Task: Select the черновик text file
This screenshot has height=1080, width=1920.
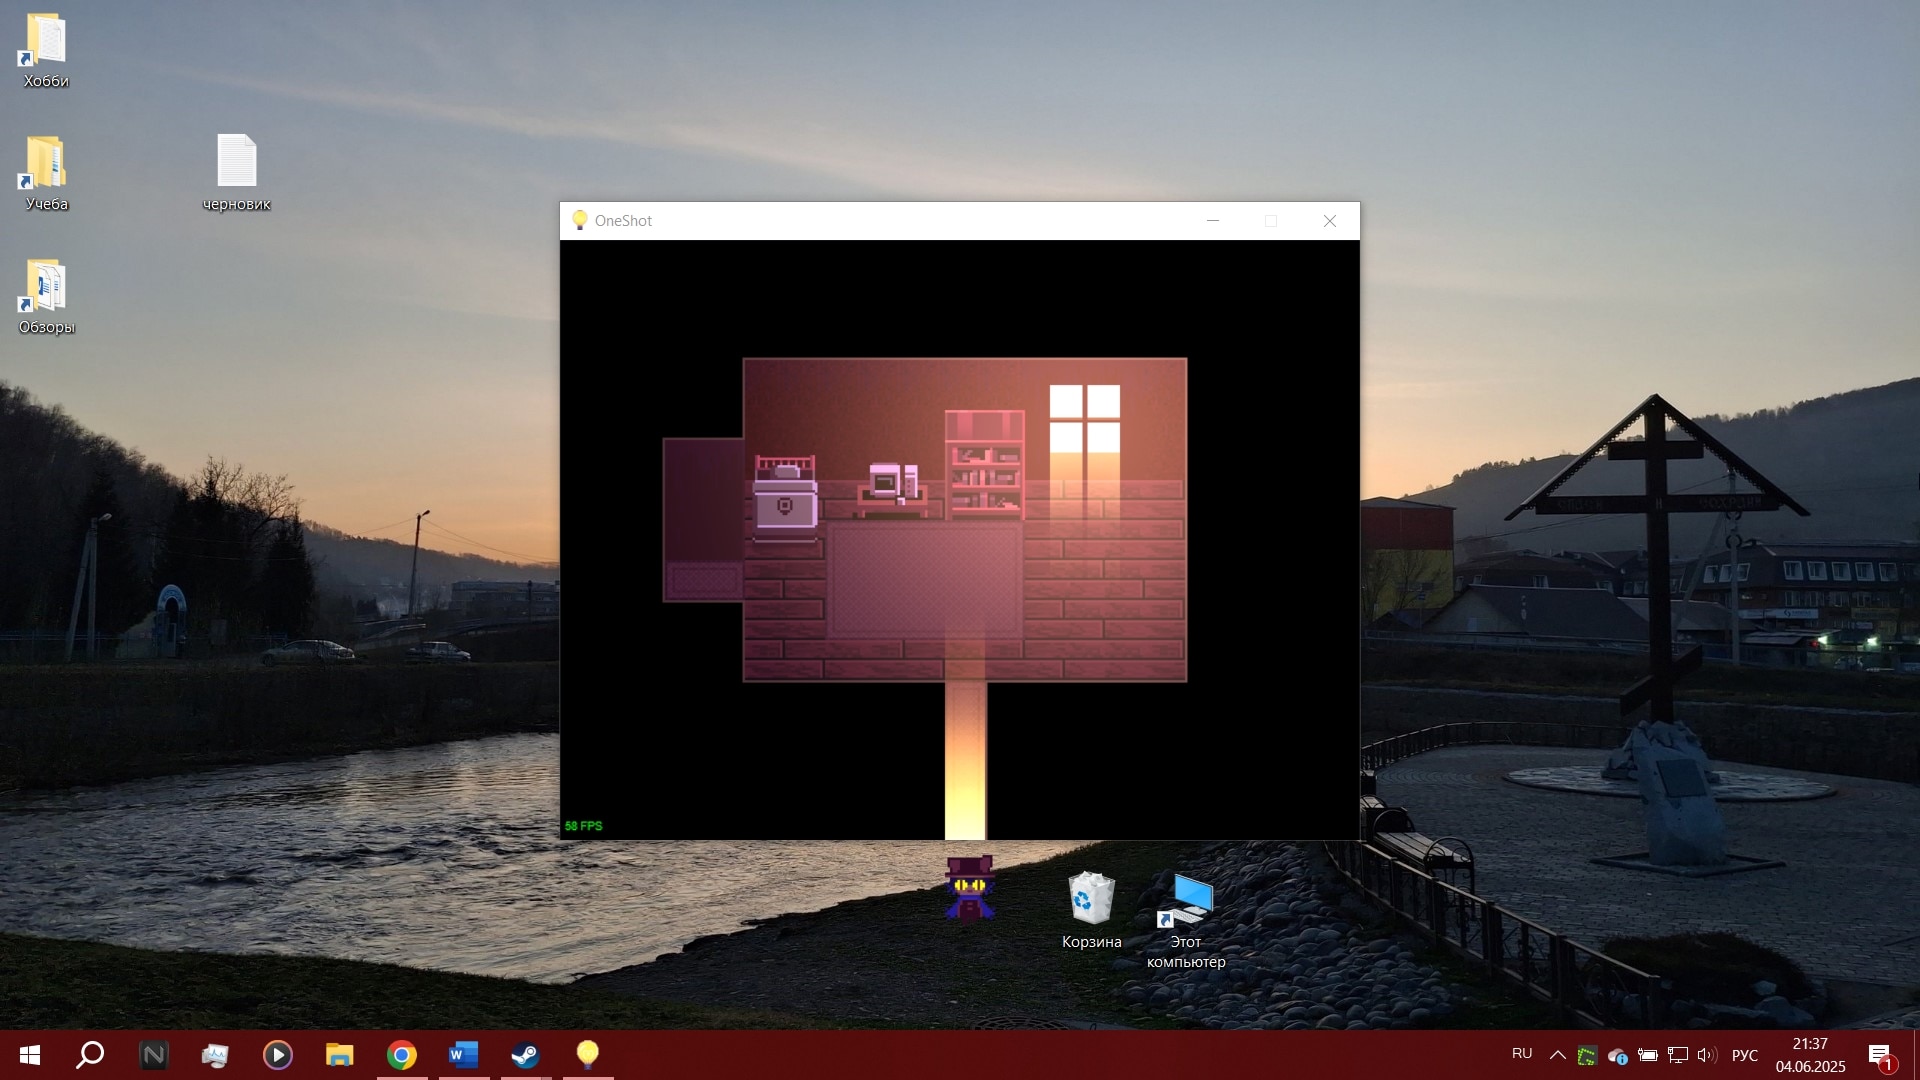Action: (x=237, y=173)
